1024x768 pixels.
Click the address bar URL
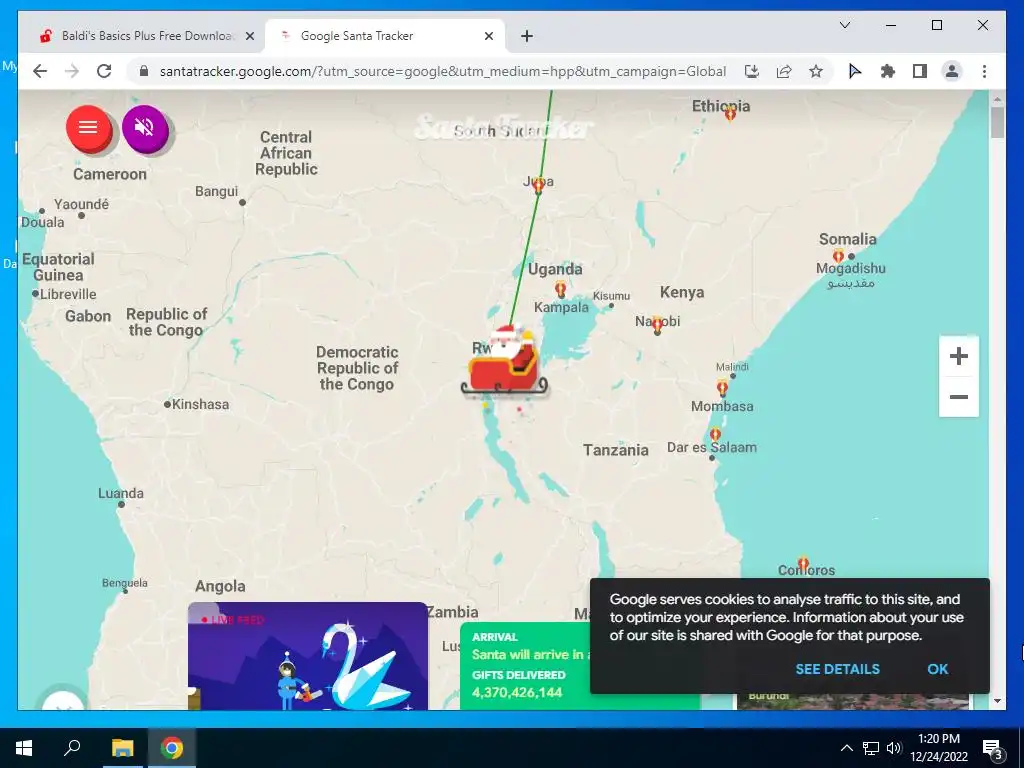coord(443,71)
